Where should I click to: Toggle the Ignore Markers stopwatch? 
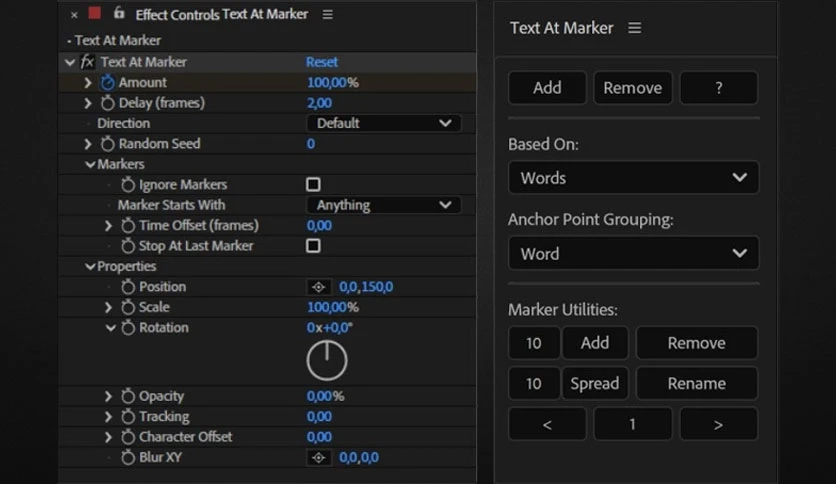128,185
